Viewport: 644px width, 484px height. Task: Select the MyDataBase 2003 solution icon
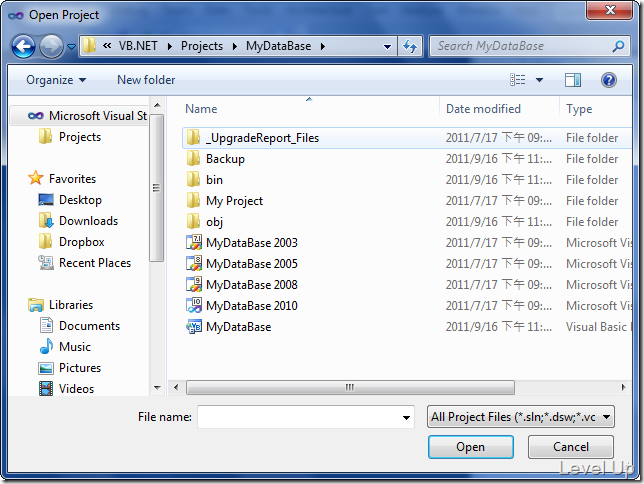click(194, 242)
